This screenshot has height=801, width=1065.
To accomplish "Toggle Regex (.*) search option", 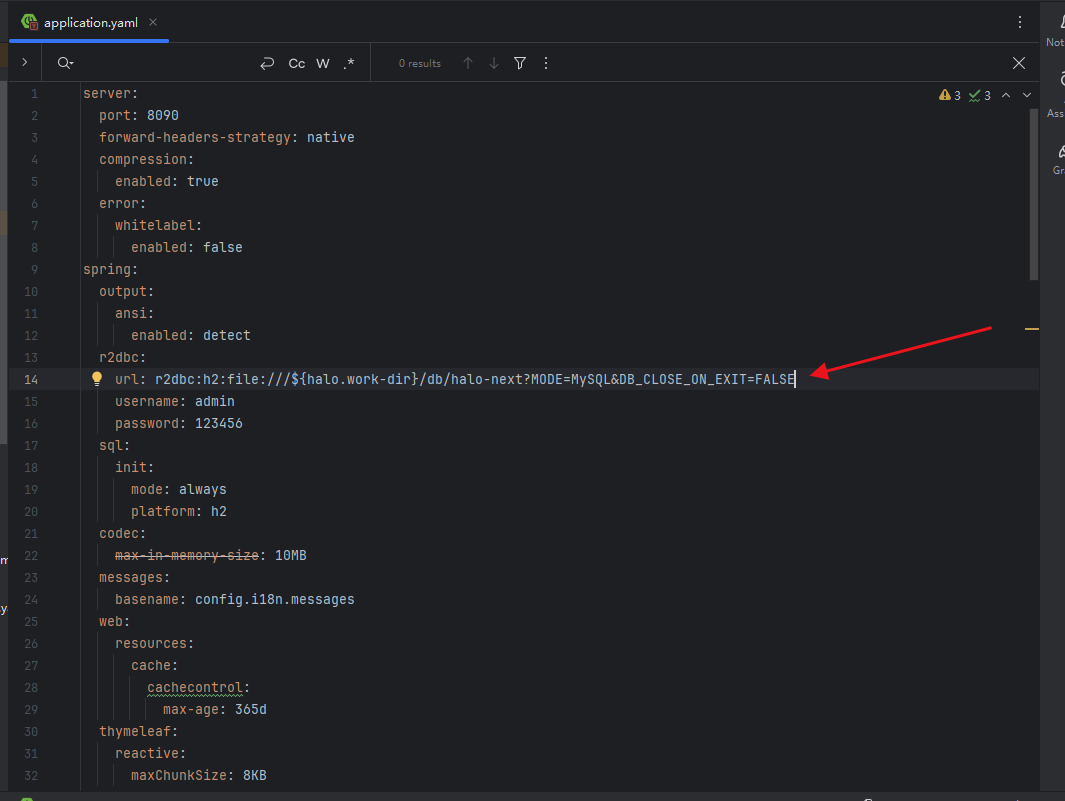I will [349, 63].
